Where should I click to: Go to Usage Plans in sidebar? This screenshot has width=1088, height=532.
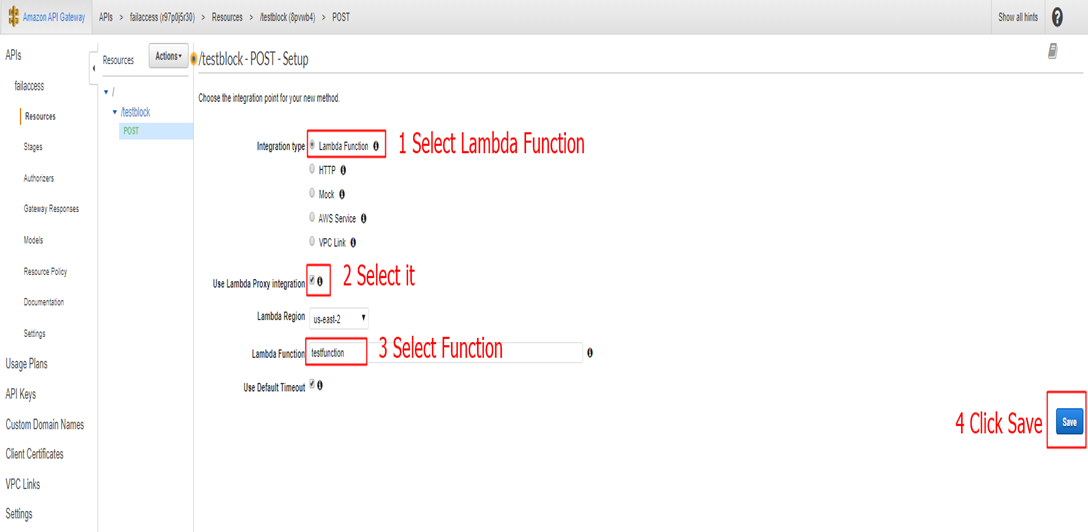[x=27, y=364]
